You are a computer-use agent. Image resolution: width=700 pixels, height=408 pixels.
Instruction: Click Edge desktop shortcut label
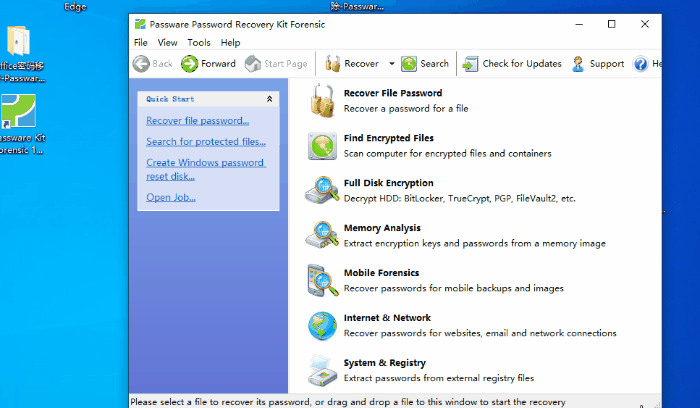[75, 7]
